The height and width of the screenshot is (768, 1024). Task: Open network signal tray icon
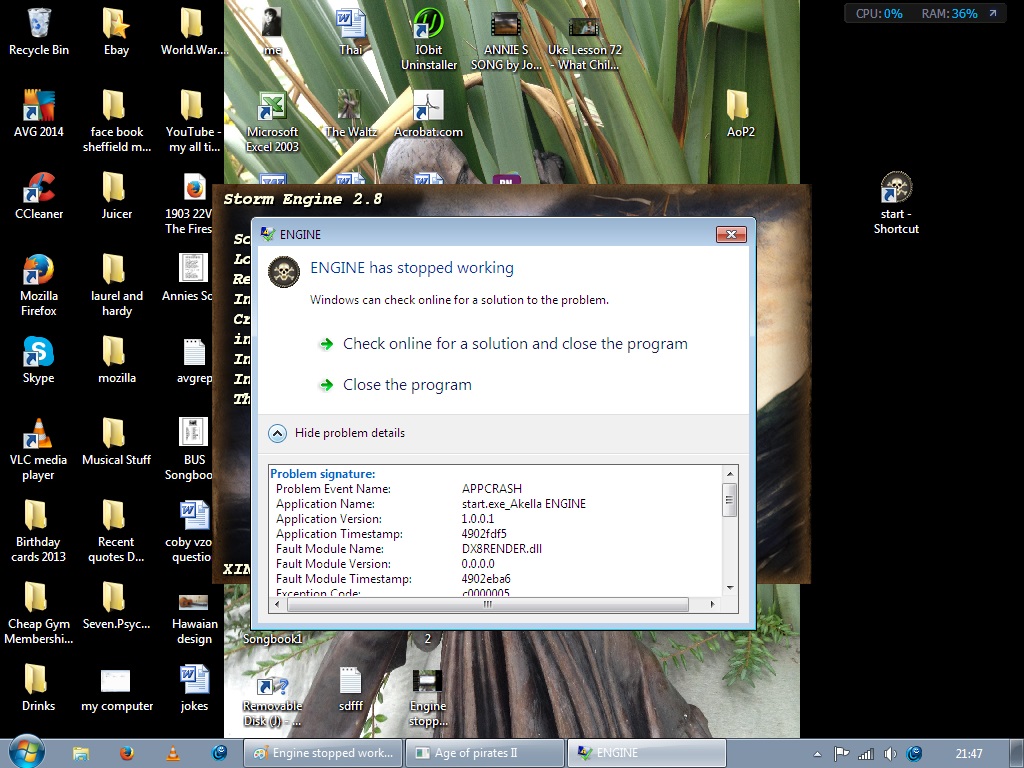tap(866, 754)
